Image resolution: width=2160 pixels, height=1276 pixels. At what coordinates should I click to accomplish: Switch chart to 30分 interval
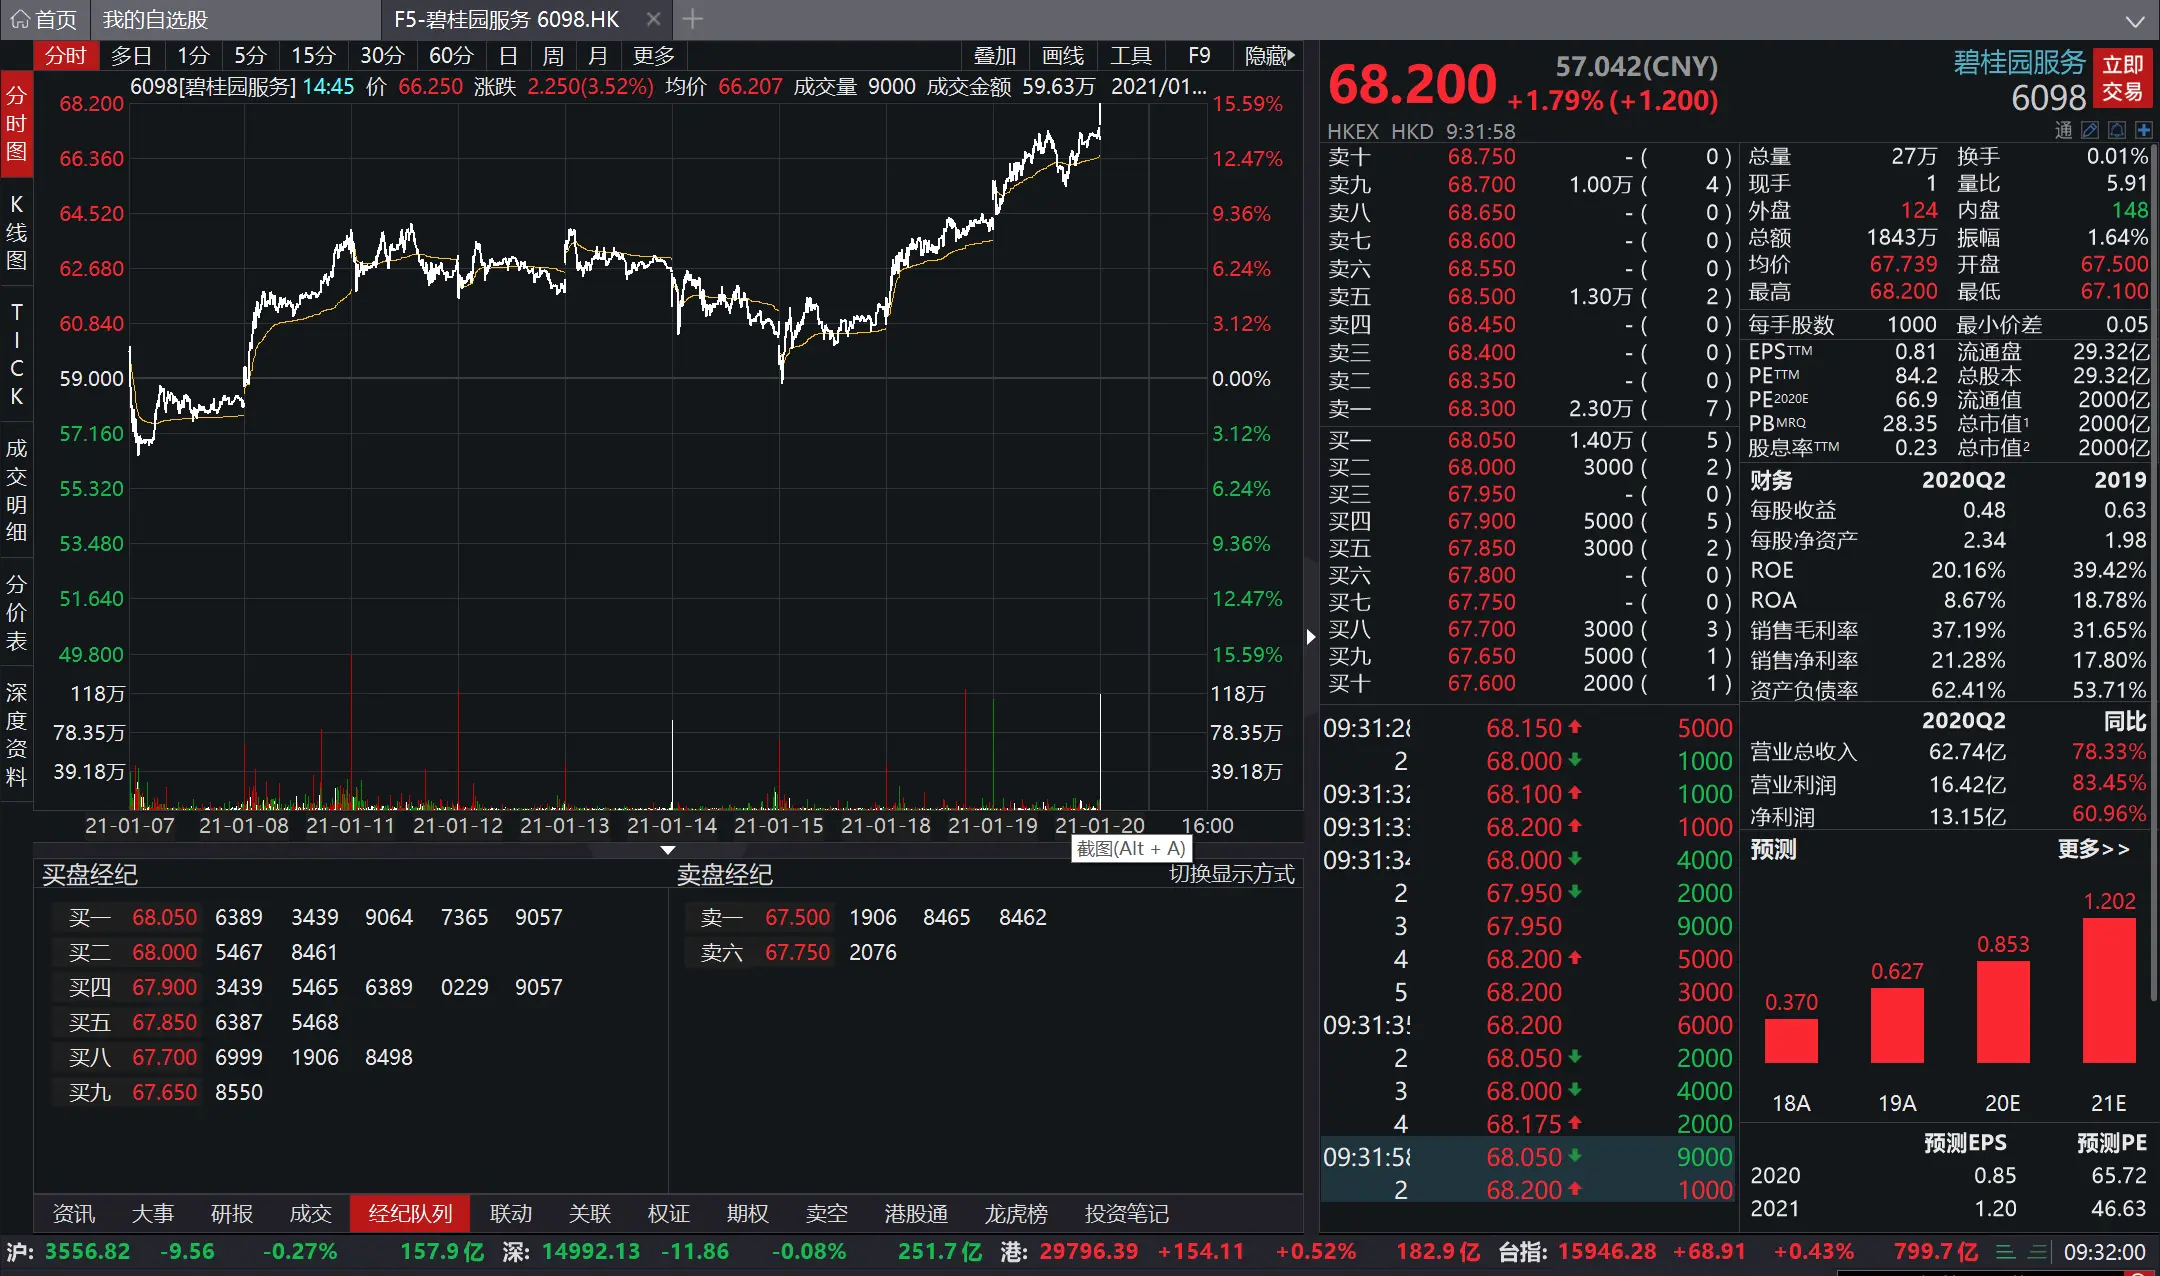point(382,56)
